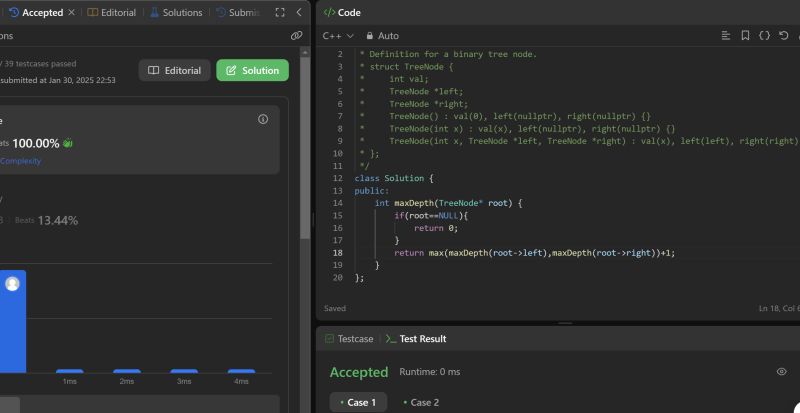Reset code with the undo arrow icon
The image size is (800, 413).
784,35
